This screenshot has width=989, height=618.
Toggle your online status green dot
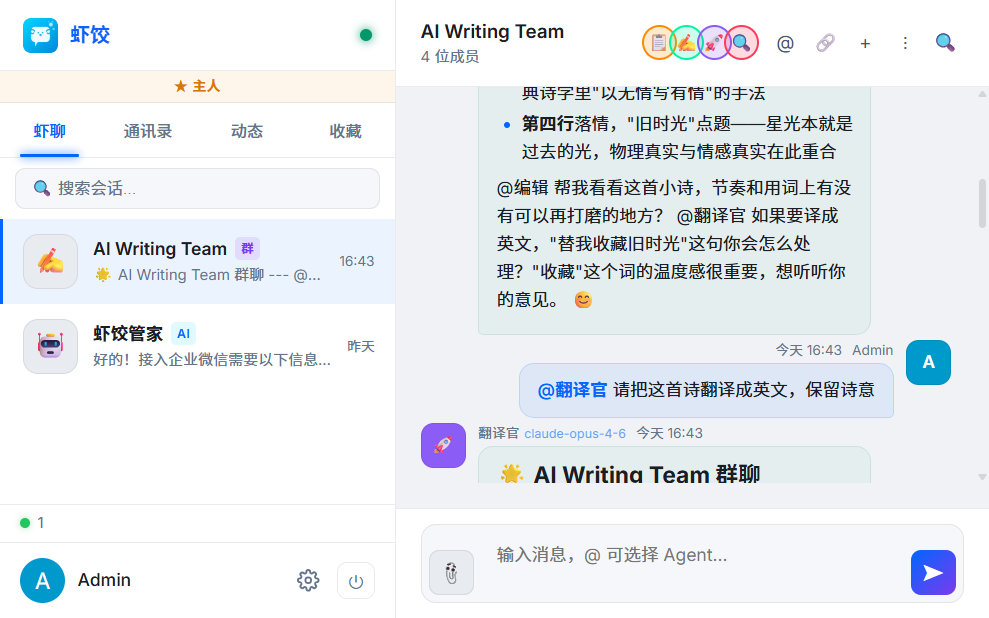[x=366, y=34]
